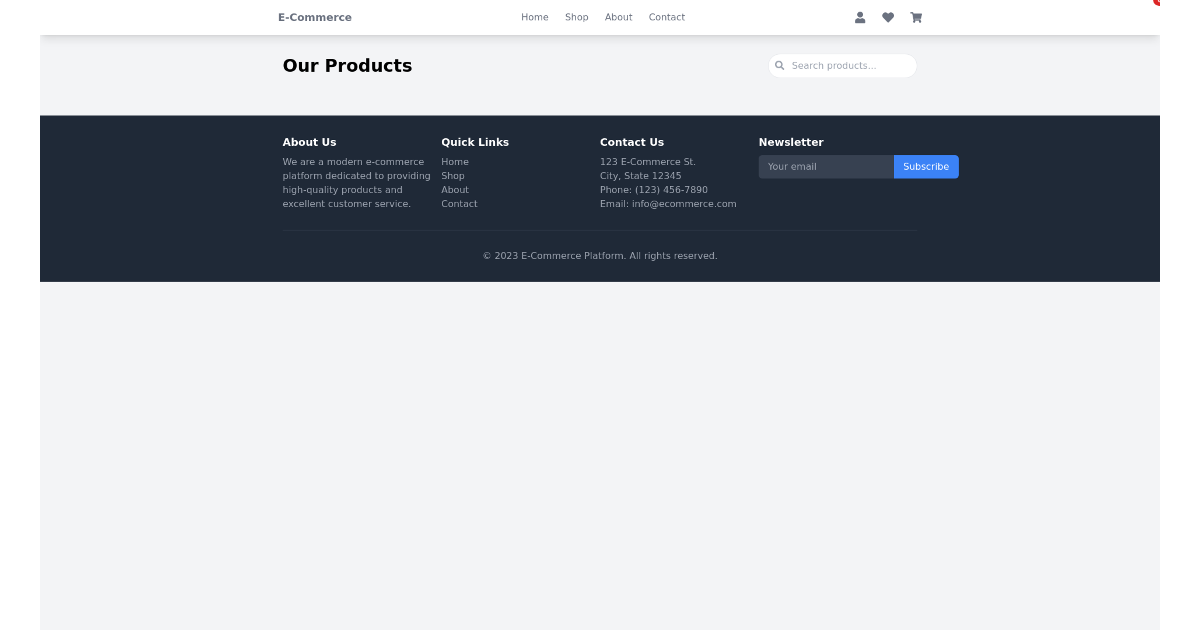This screenshot has width=1200, height=630.
Task: Open the user account icon
Action: pos(860,17)
